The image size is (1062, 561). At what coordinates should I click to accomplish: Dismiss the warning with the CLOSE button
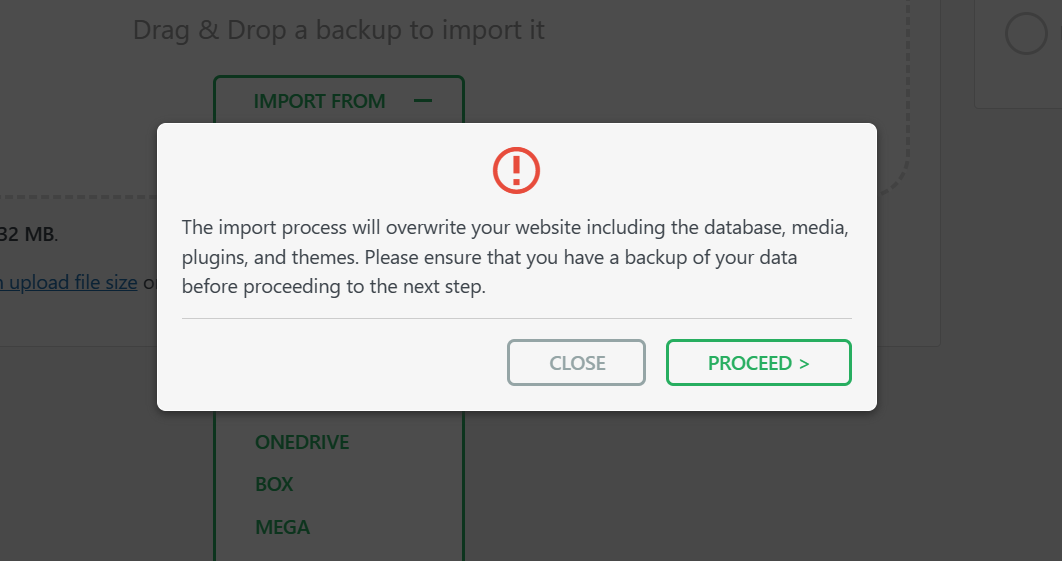576,362
